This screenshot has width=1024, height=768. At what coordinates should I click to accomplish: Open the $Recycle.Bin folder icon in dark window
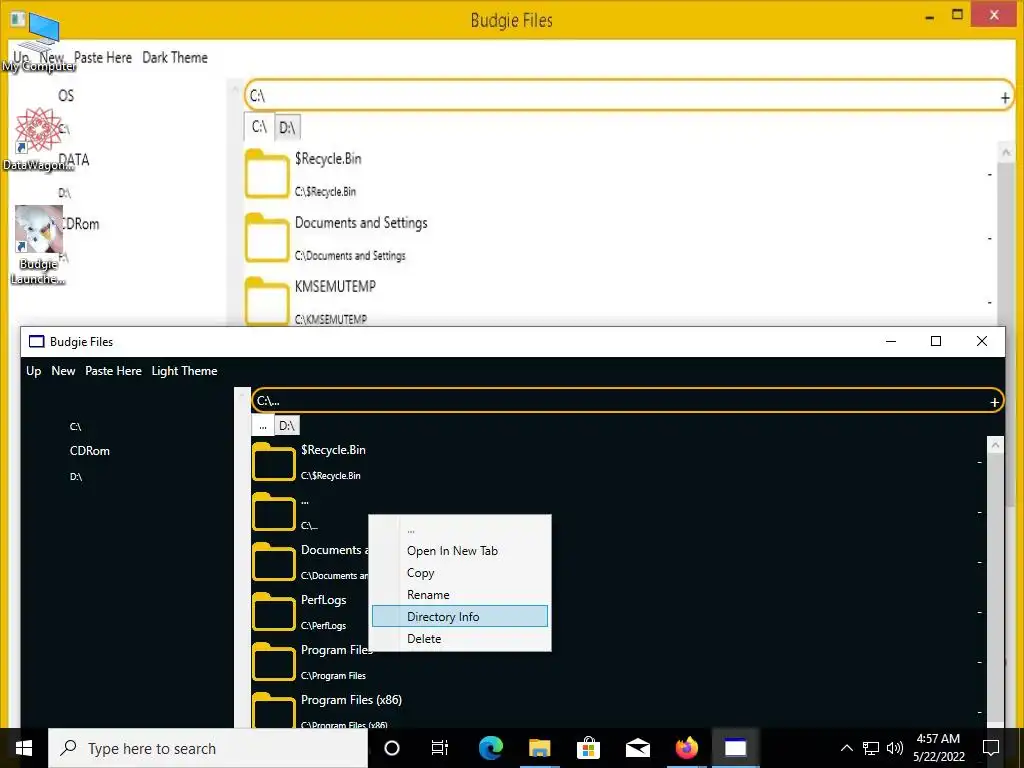(274, 462)
